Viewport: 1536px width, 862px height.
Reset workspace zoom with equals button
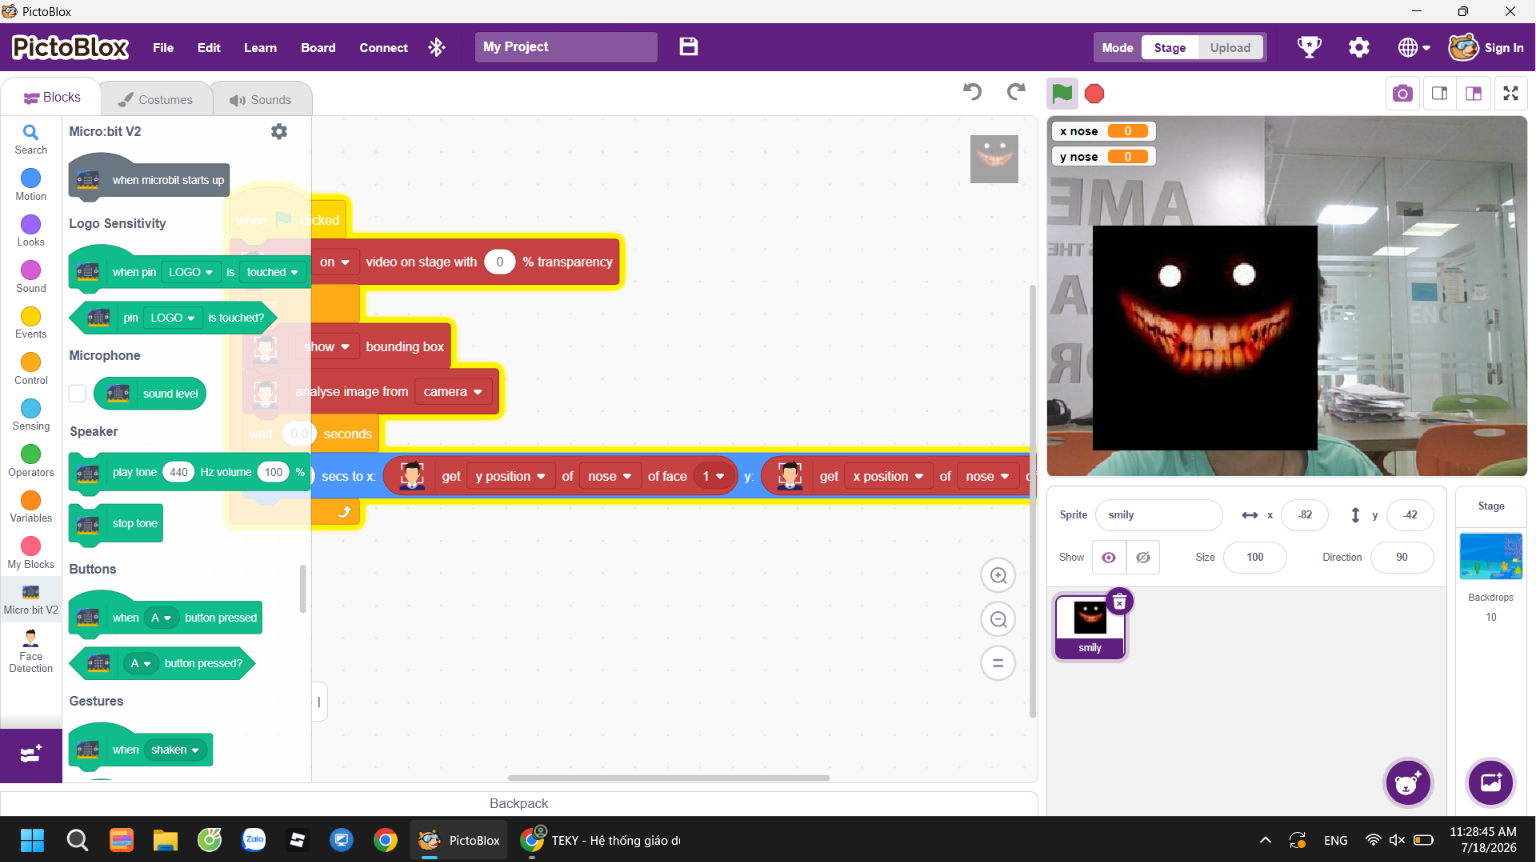click(x=998, y=663)
